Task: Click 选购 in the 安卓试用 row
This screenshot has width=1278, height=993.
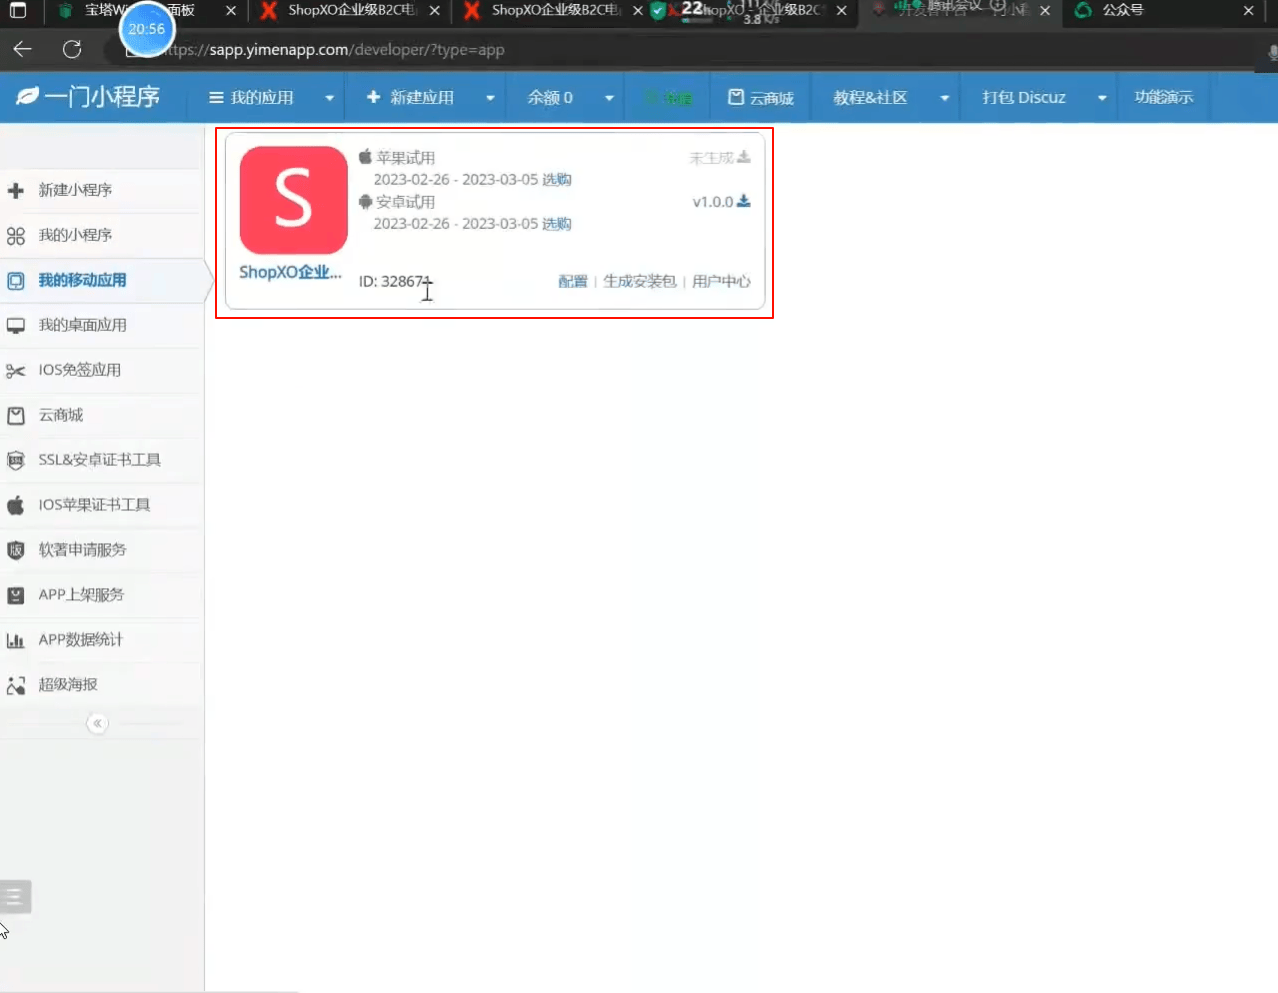Action: click(557, 224)
